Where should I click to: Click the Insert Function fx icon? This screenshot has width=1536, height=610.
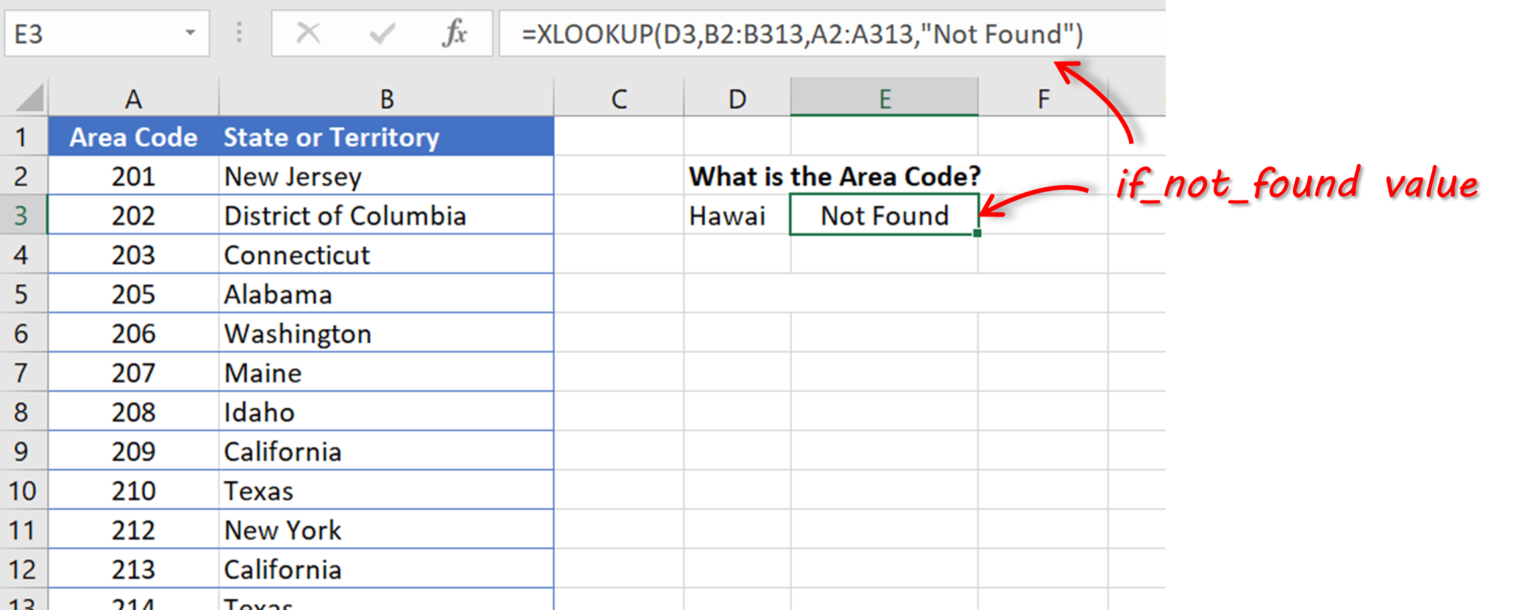coord(455,32)
